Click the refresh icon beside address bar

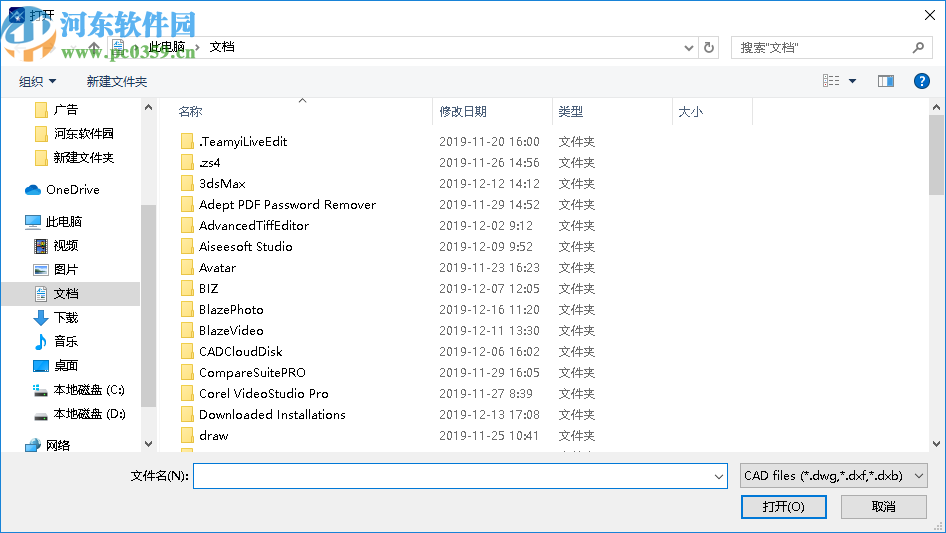(x=709, y=47)
